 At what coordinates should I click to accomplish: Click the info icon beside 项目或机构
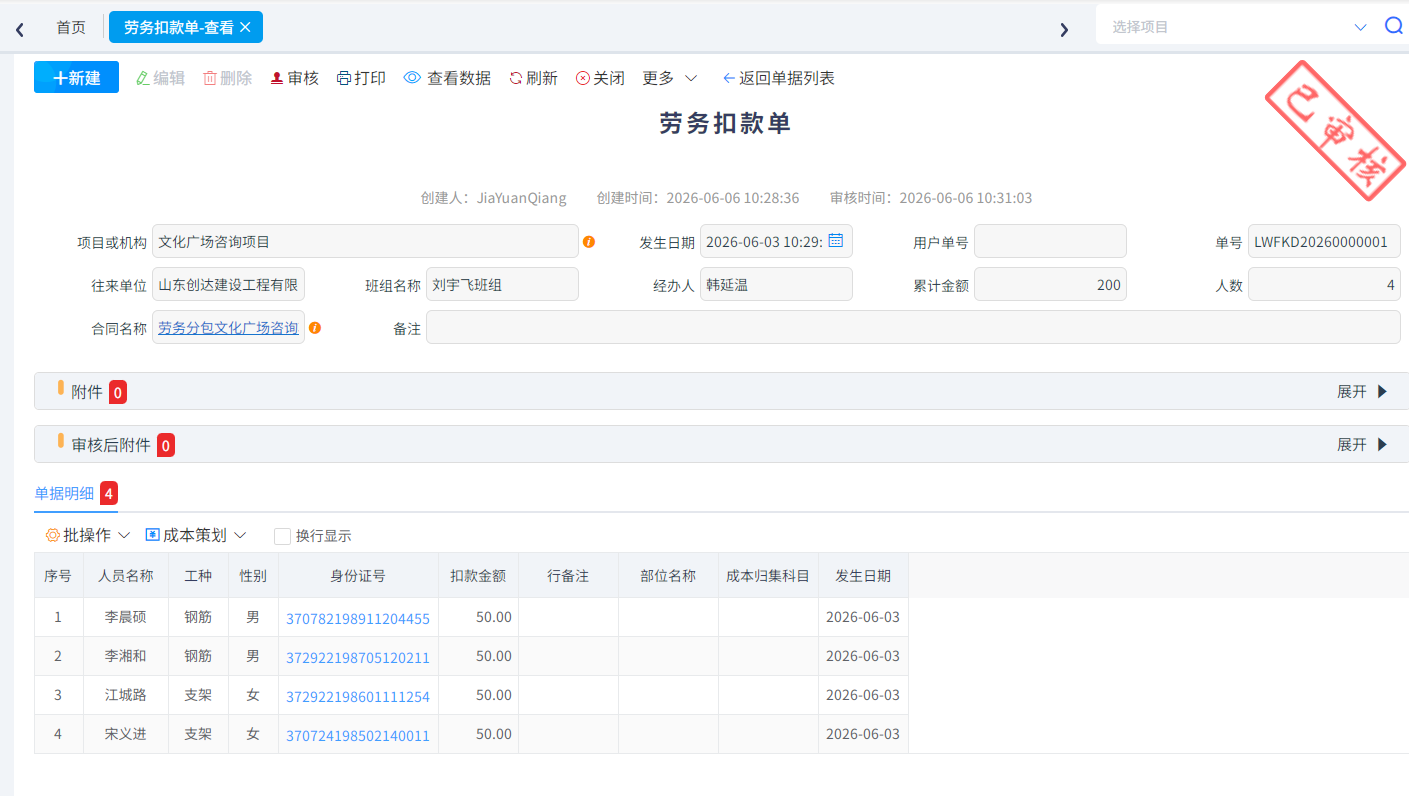[x=589, y=242]
